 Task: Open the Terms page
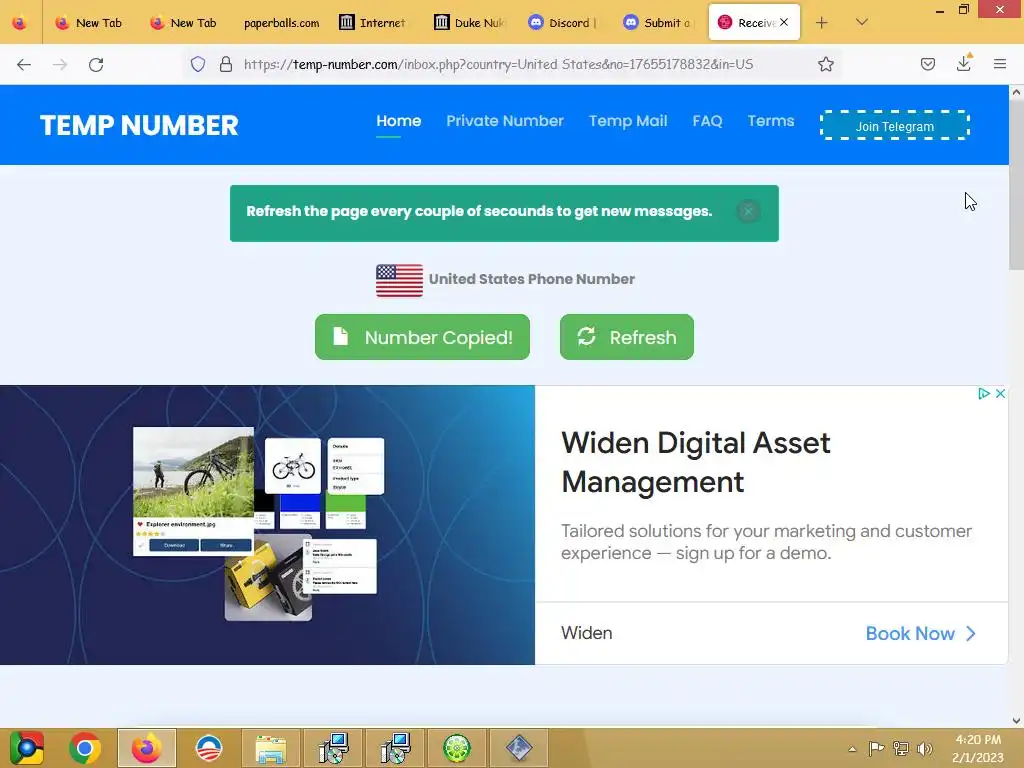(x=771, y=121)
